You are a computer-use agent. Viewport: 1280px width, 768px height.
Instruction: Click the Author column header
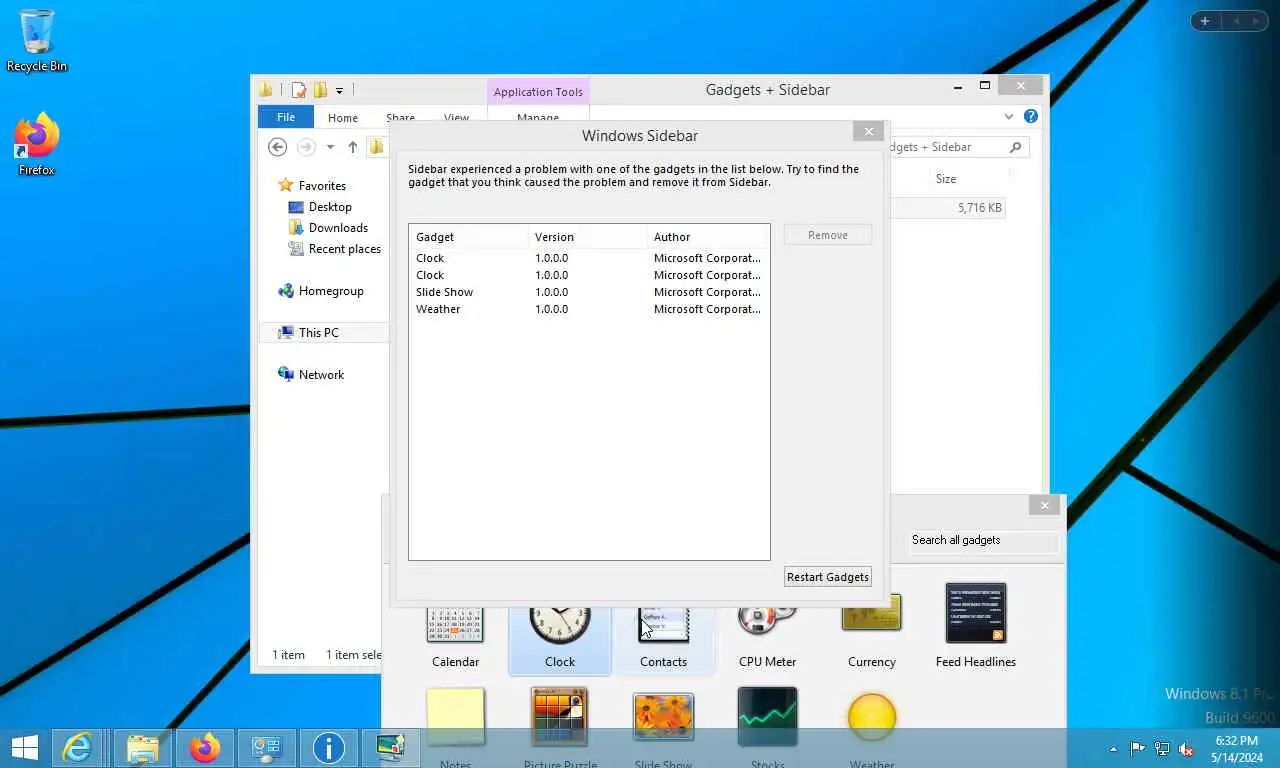point(708,237)
